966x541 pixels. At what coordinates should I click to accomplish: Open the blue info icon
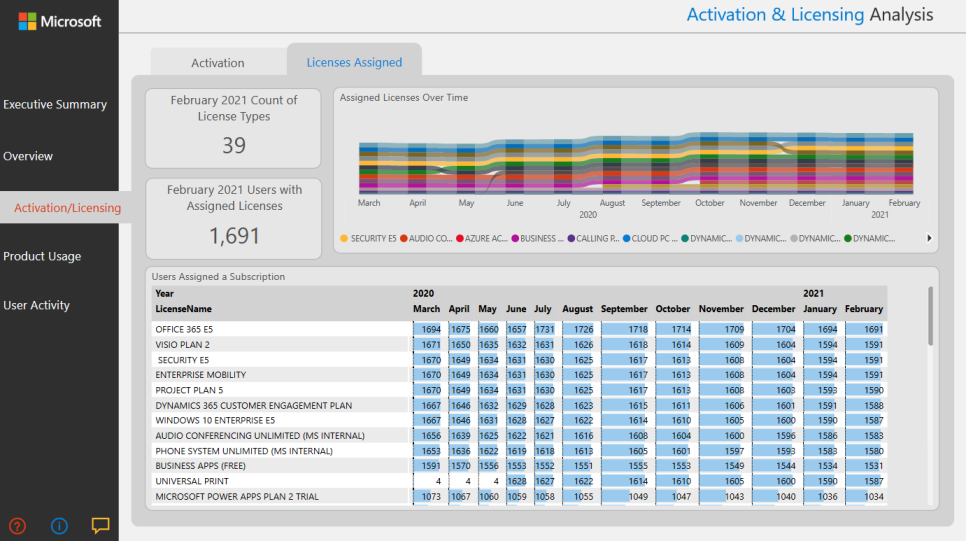pos(59,526)
